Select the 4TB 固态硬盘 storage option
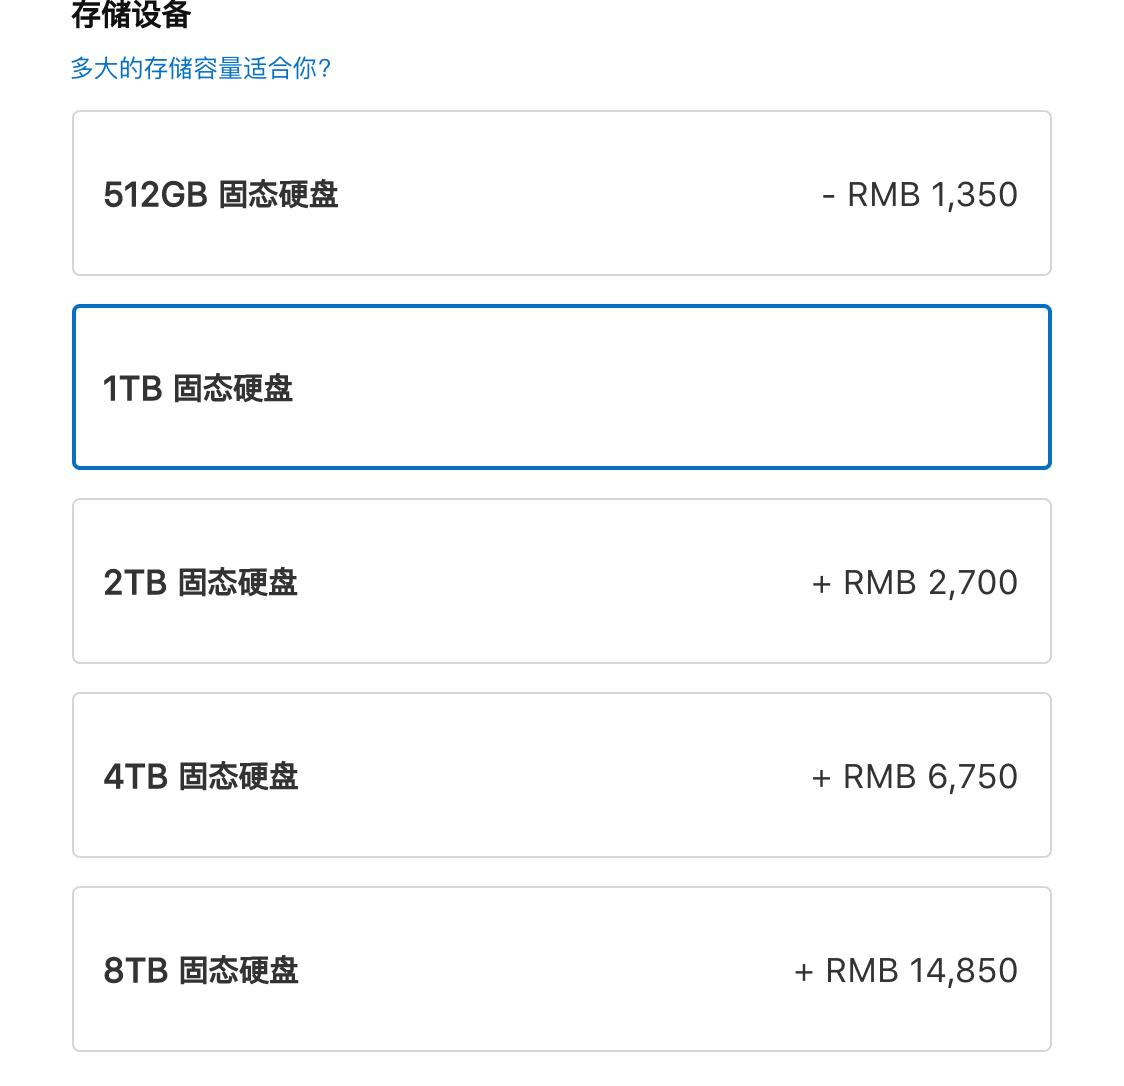Viewport: 1124px width, 1086px height. click(561, 775)
